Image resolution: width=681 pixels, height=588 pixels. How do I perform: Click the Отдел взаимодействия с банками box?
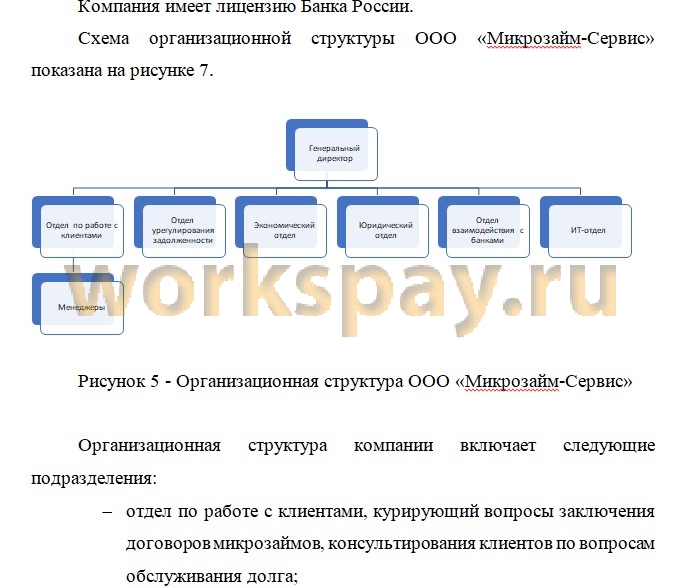(x=486, y=230)
